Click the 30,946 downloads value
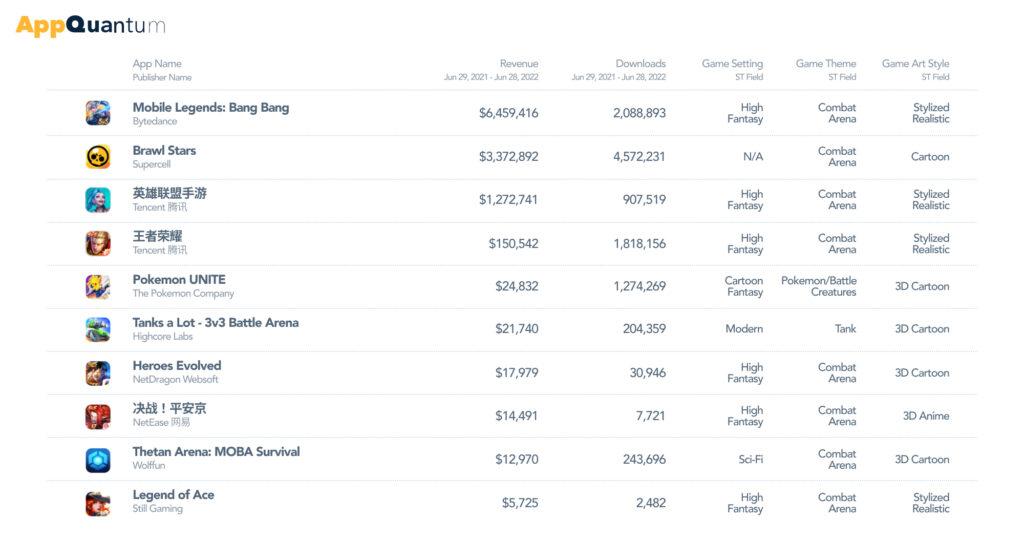This screenshot has height=540, width=1024. (x=648, y=373)
